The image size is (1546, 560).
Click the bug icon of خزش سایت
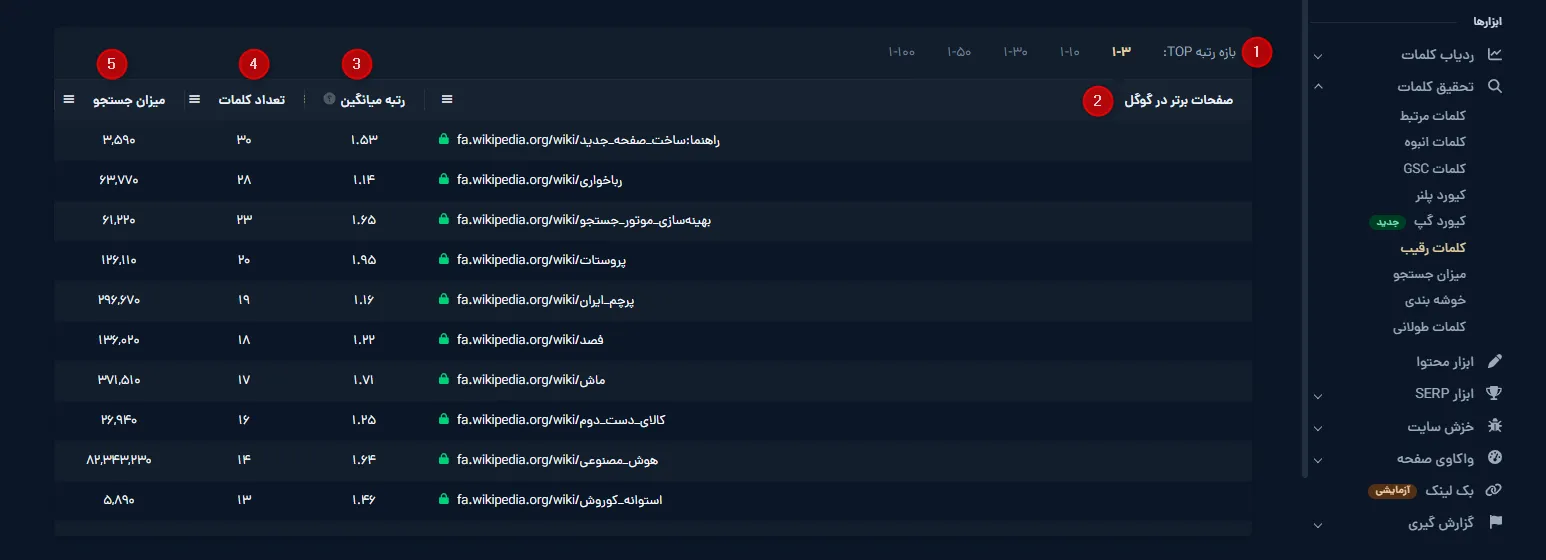(x=1495, y=426)
